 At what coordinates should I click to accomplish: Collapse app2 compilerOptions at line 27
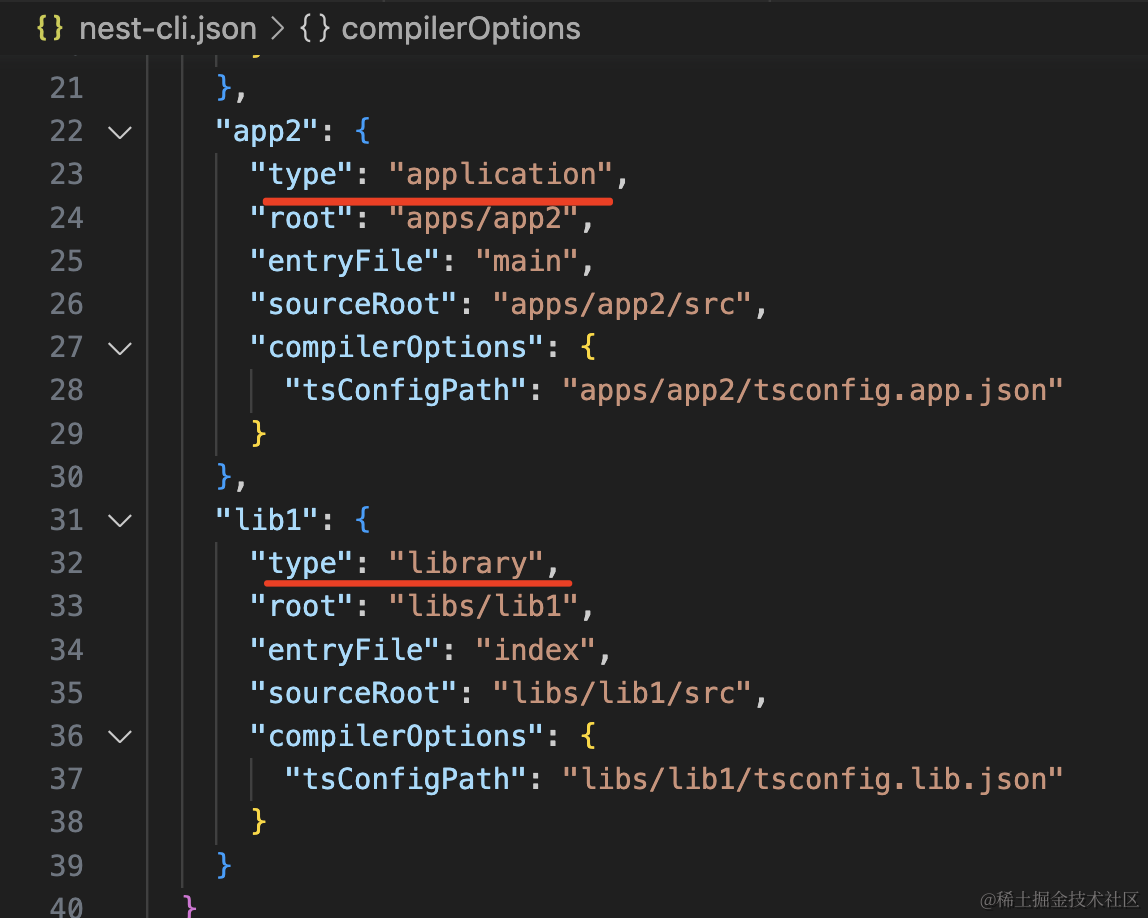click(120, 348)
